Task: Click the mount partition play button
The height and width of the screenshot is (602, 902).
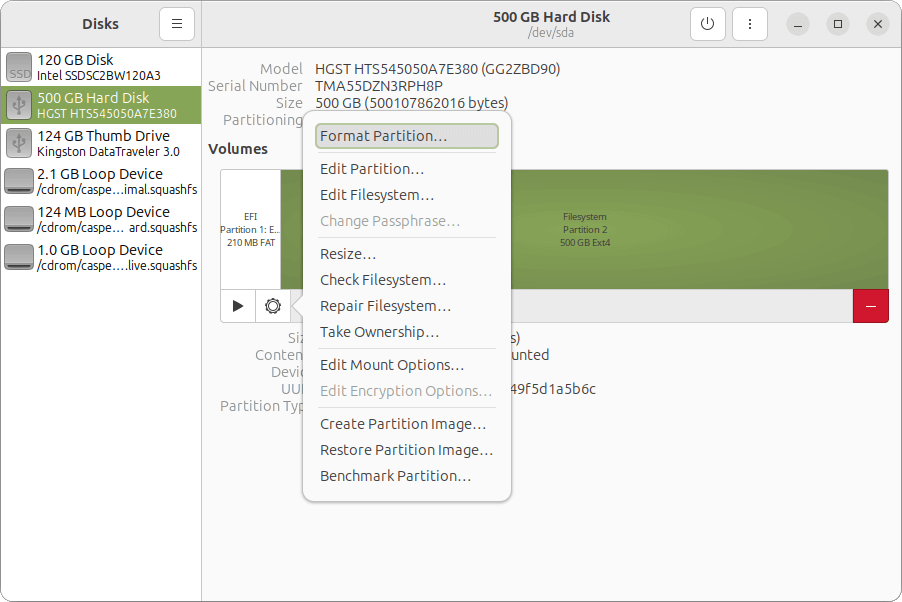Action: 238,306
